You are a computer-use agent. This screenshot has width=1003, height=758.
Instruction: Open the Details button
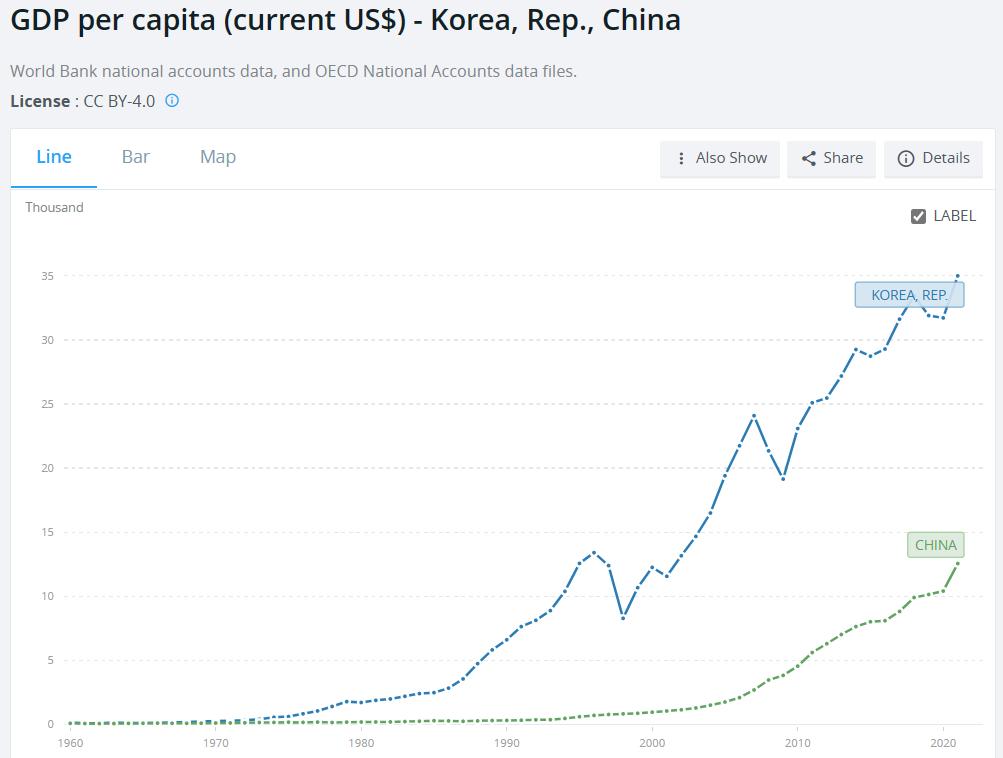click(934, 158)
